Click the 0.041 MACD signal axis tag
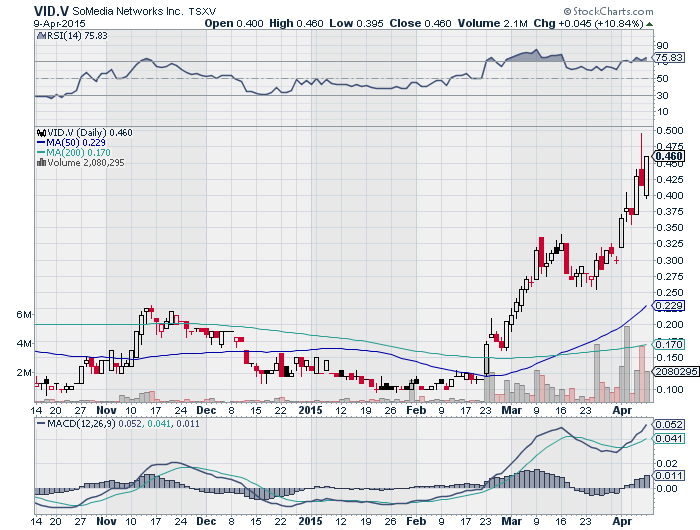The image size is (700, 530). (669, 439)
